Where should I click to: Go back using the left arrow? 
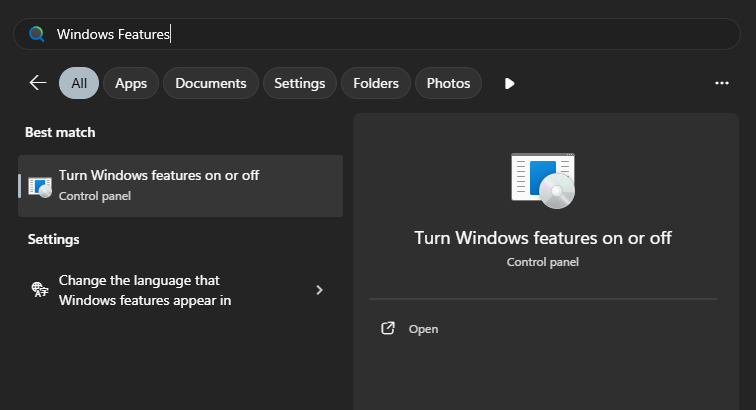(38, 83)
